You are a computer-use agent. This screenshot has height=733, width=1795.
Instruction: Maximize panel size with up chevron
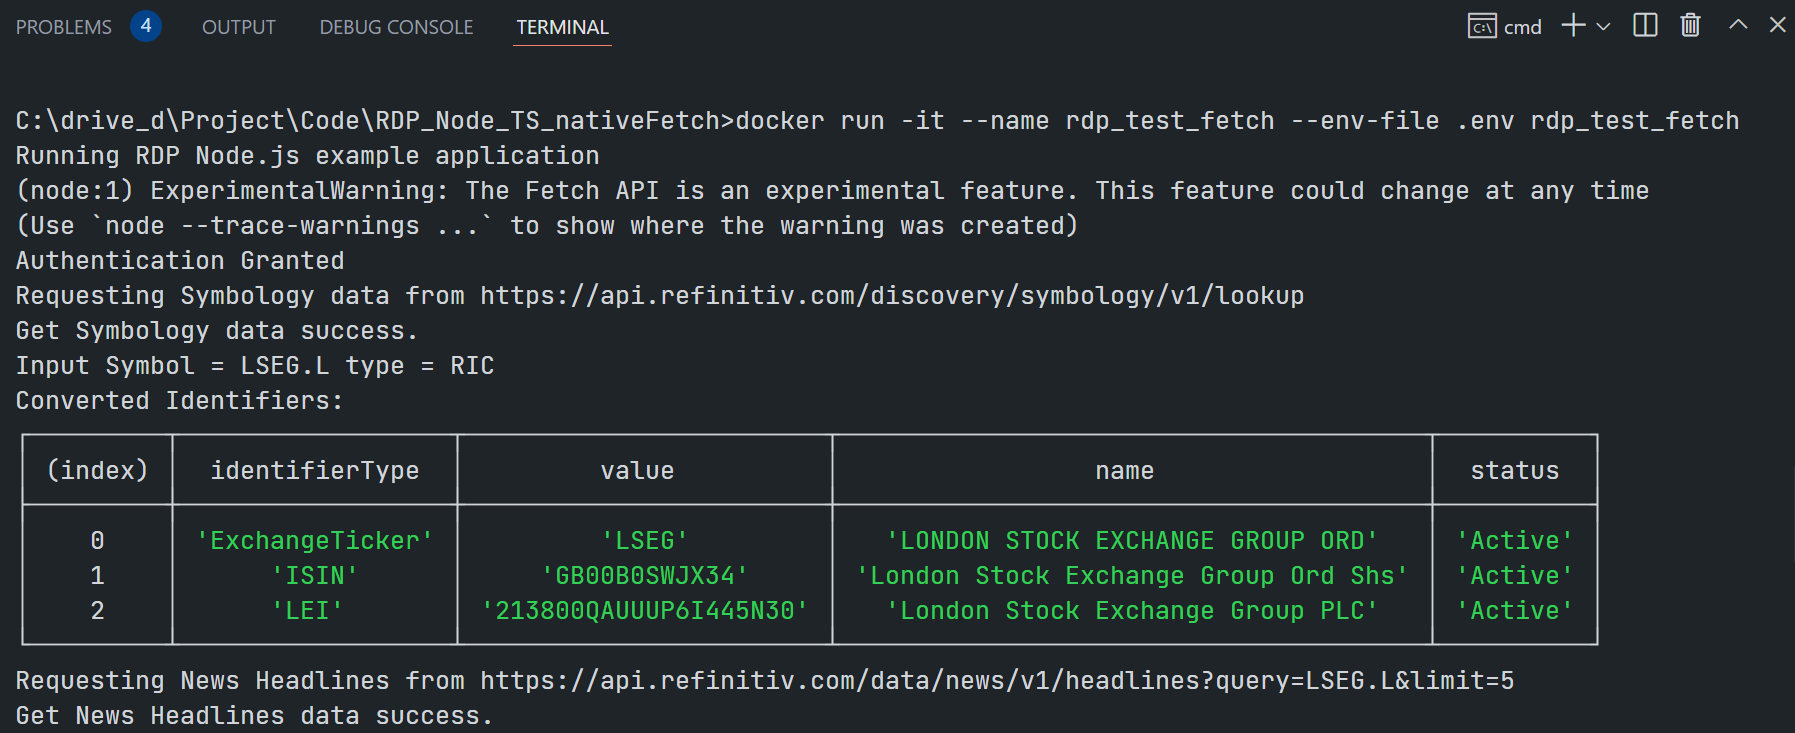click(x=1738, y=25)
